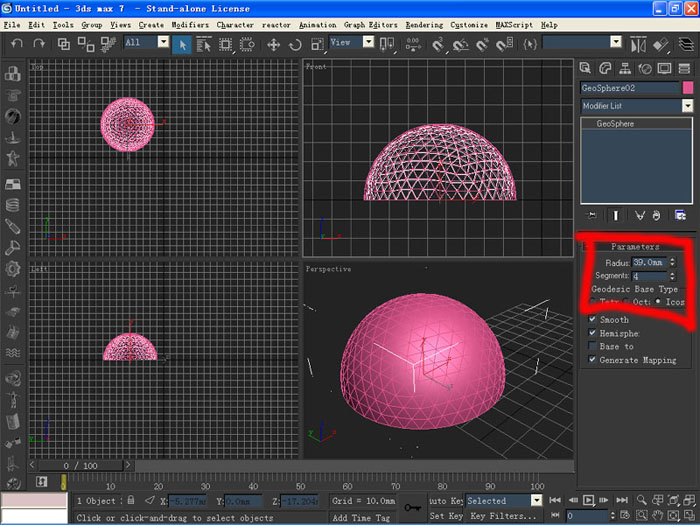
Task: Open the Utilities command panel tab
Action: (684, 68)
